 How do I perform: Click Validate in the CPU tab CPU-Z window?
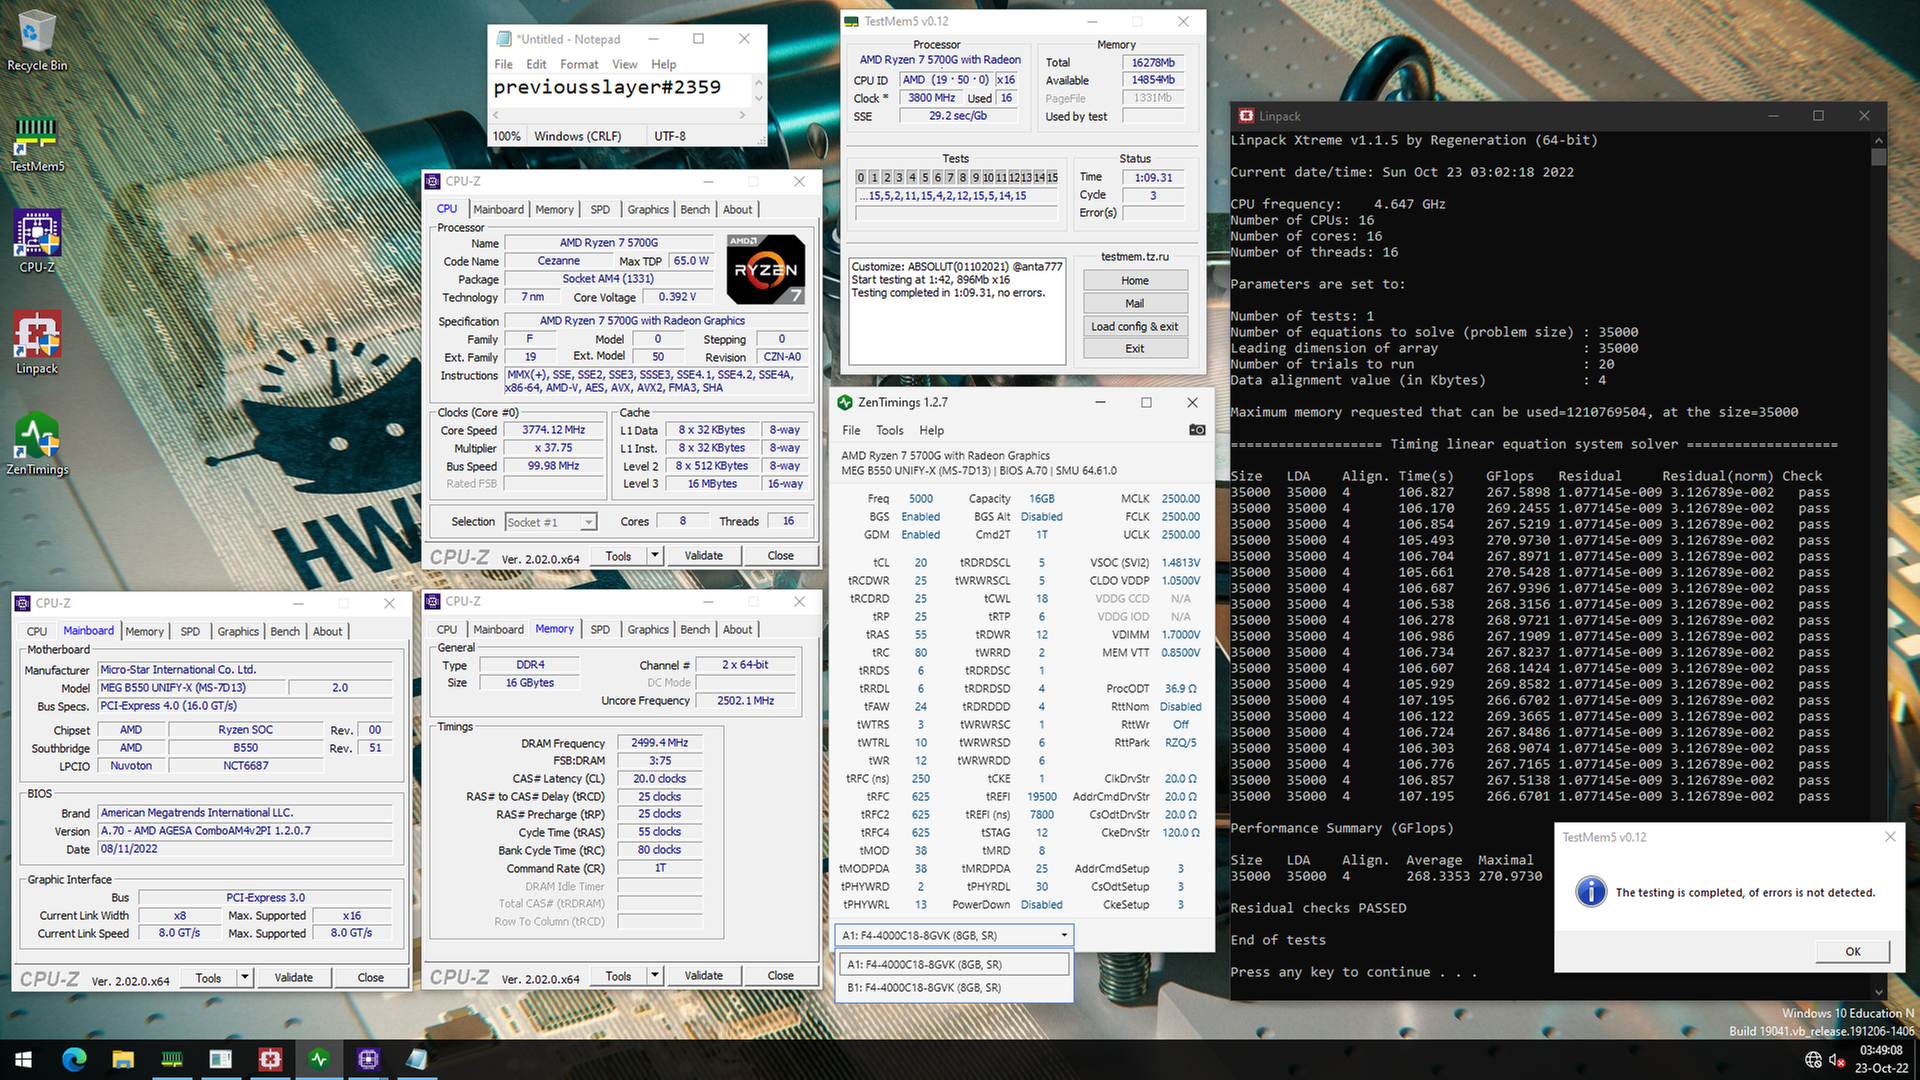click(x=703, y=555)
